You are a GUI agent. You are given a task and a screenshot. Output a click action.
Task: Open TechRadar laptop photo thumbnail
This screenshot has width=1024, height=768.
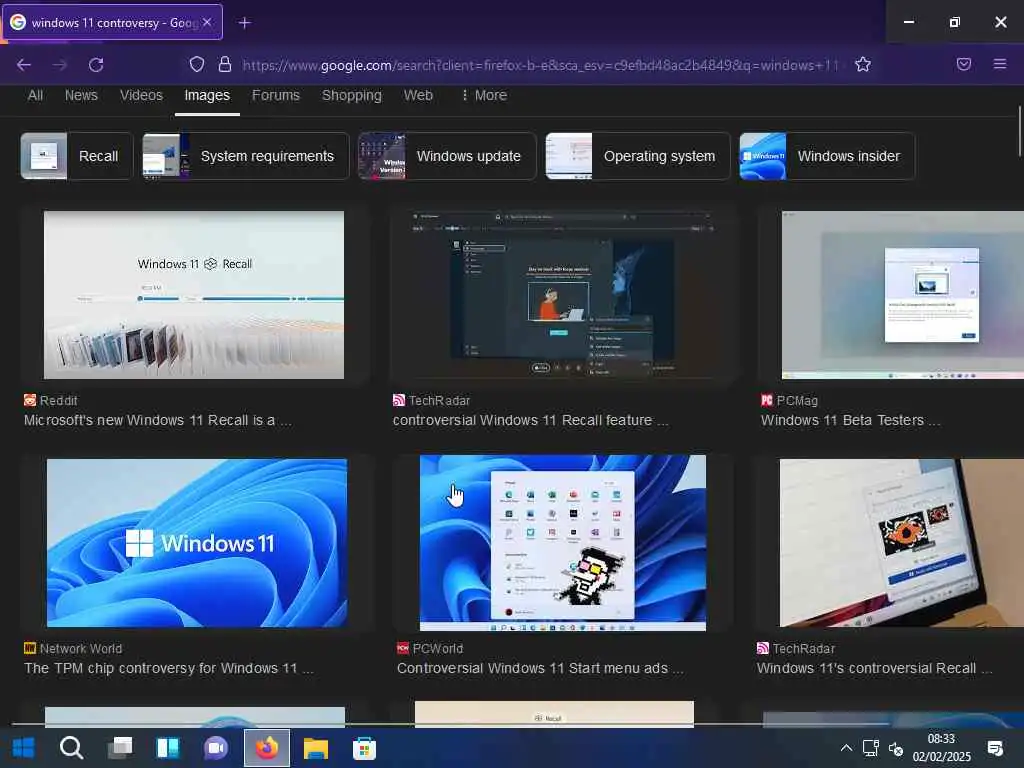coord(901,543)
